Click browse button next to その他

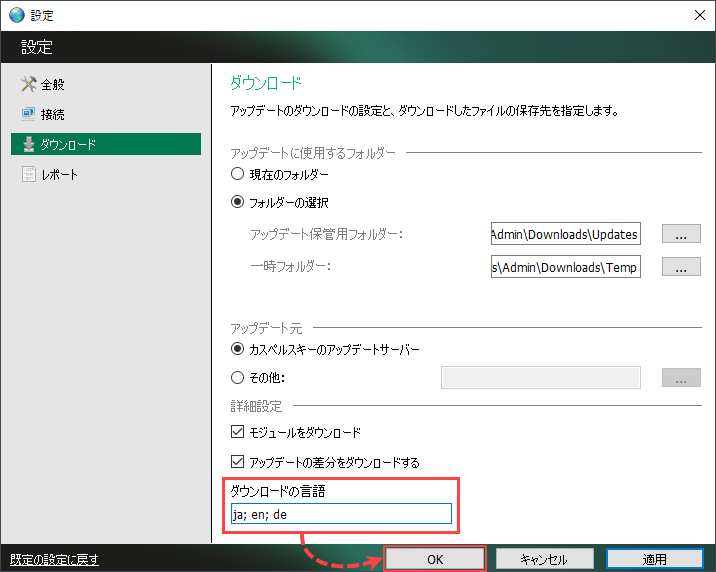click(x=681, y=378)
